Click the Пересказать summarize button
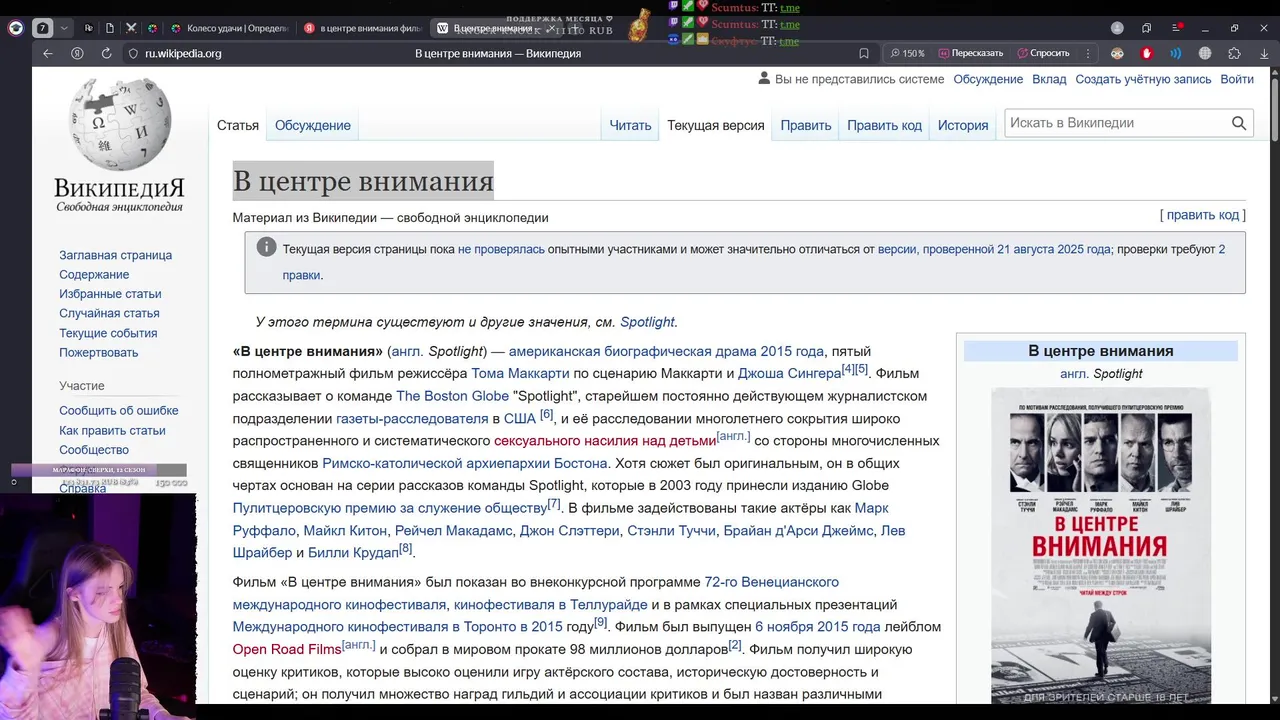Image resolution: width=1280 pixels, height=720 pixels. tap(971, 53)
